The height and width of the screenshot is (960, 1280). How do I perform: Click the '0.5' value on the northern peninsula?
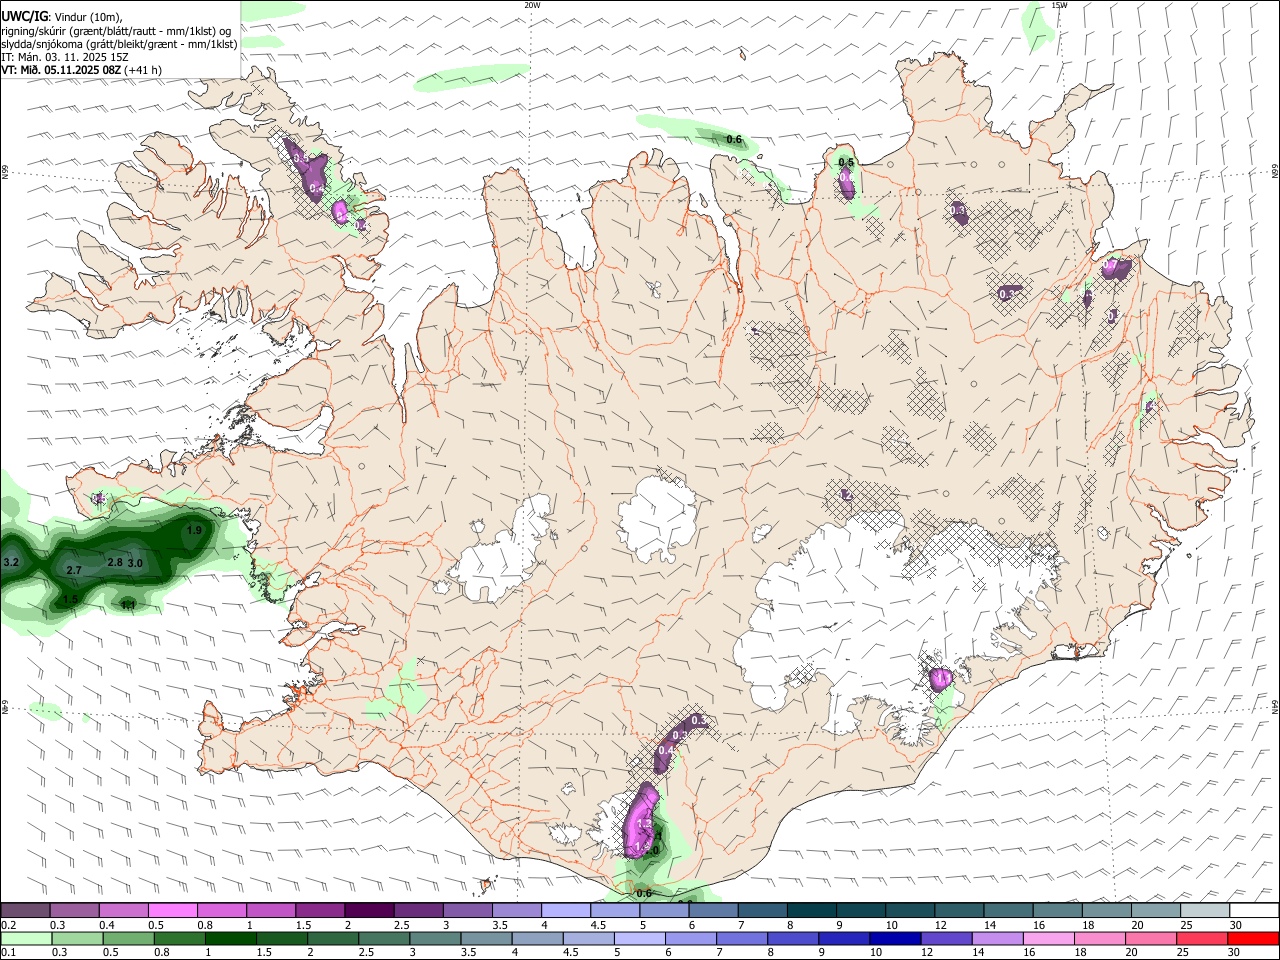click(846, 162)
